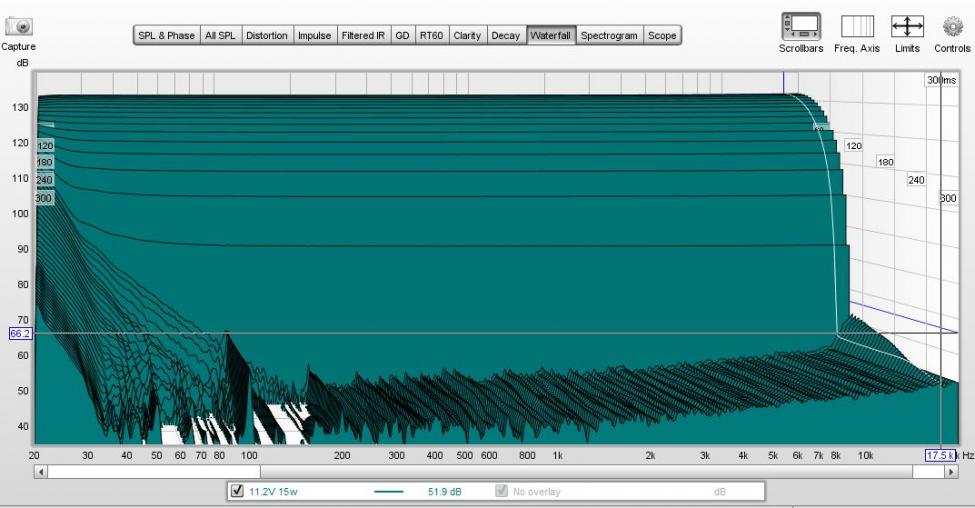Switch the Freq. Axis mode
Viewport: 975px width, 508px height.
point(856,26)
